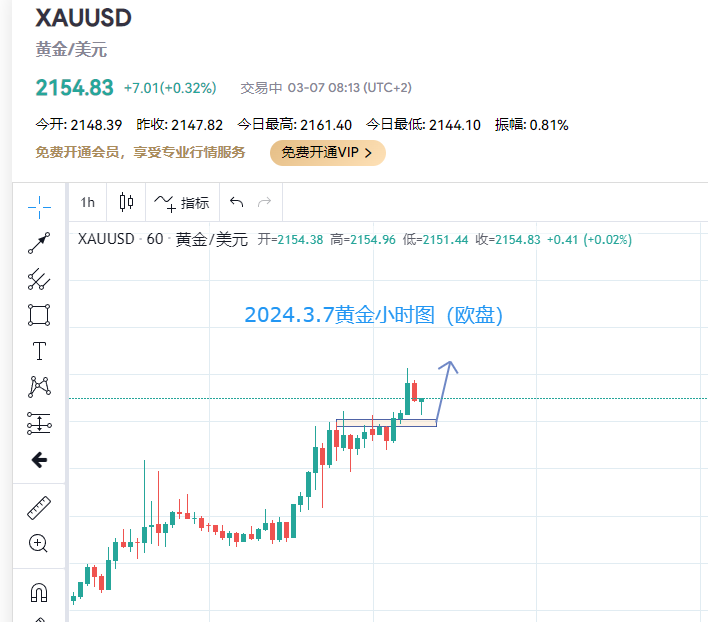Click the 黄金/美元 subtitle under the symbol
This screenshot has width=708, height=622.
pyautogui.click(x=71, y=49)
